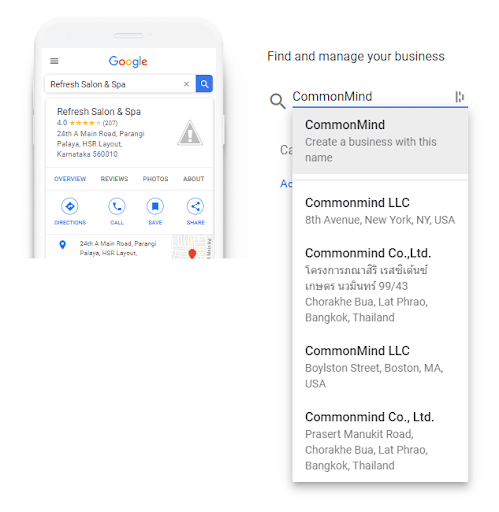Click 'Find and manage your business' heading
This screenshot has height=512, width=499.
click(x=356, y=56)
